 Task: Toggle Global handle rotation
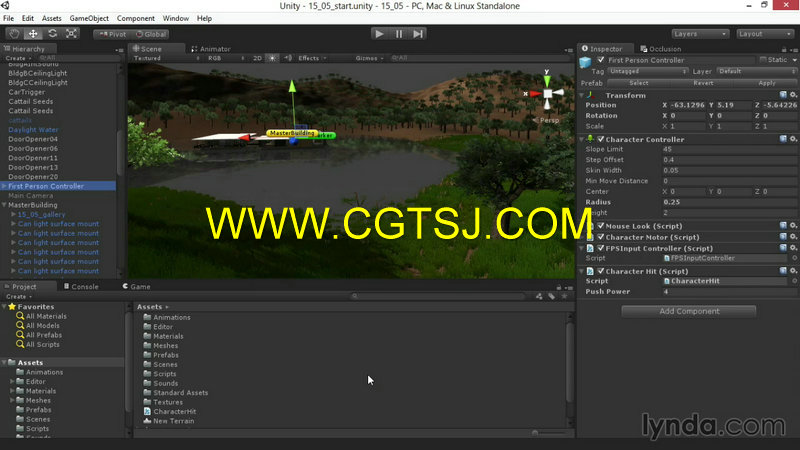[151, 34]
